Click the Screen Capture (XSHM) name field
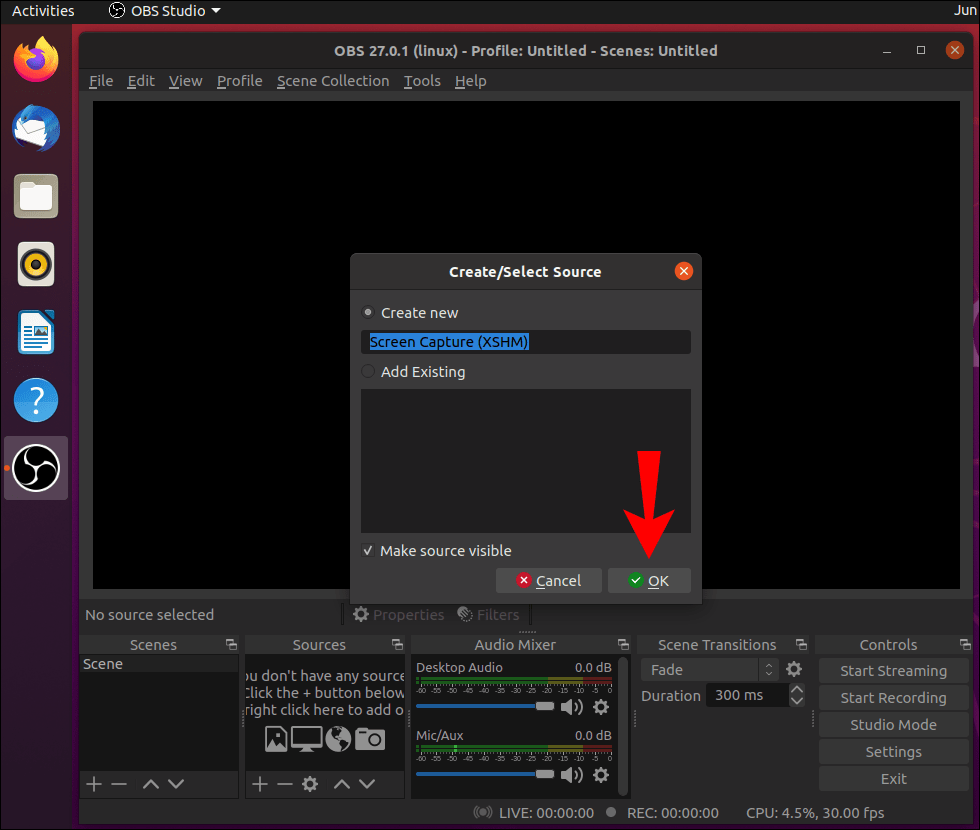Screen dimensions: 980x830 click(525, 342)
